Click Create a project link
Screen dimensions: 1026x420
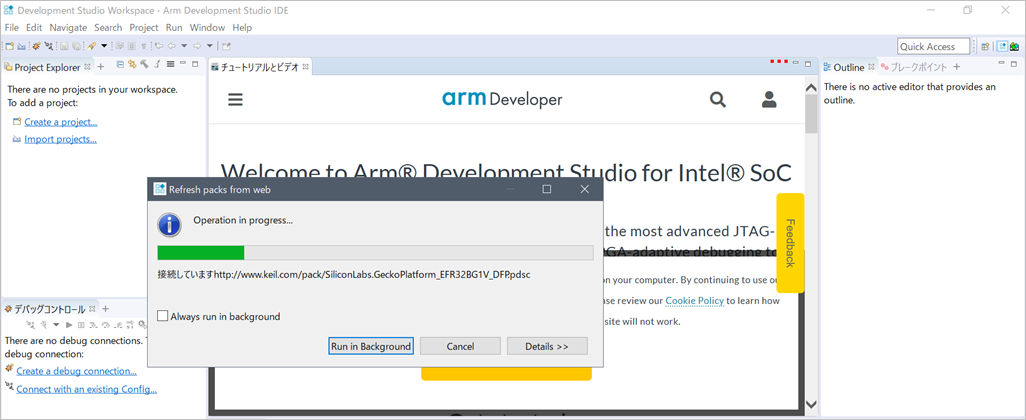pos(61,122)
